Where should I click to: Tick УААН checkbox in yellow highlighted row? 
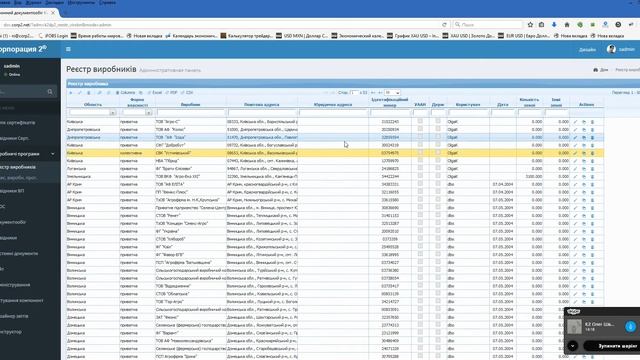(420, 152)
